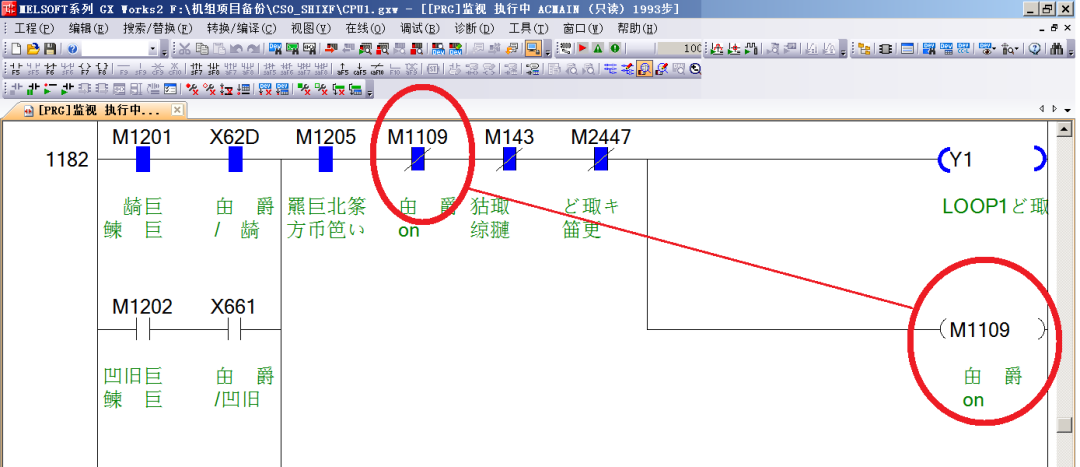Open the 转换/编译(C) menu
The image size is (1080, 467).
pos(241,29)
